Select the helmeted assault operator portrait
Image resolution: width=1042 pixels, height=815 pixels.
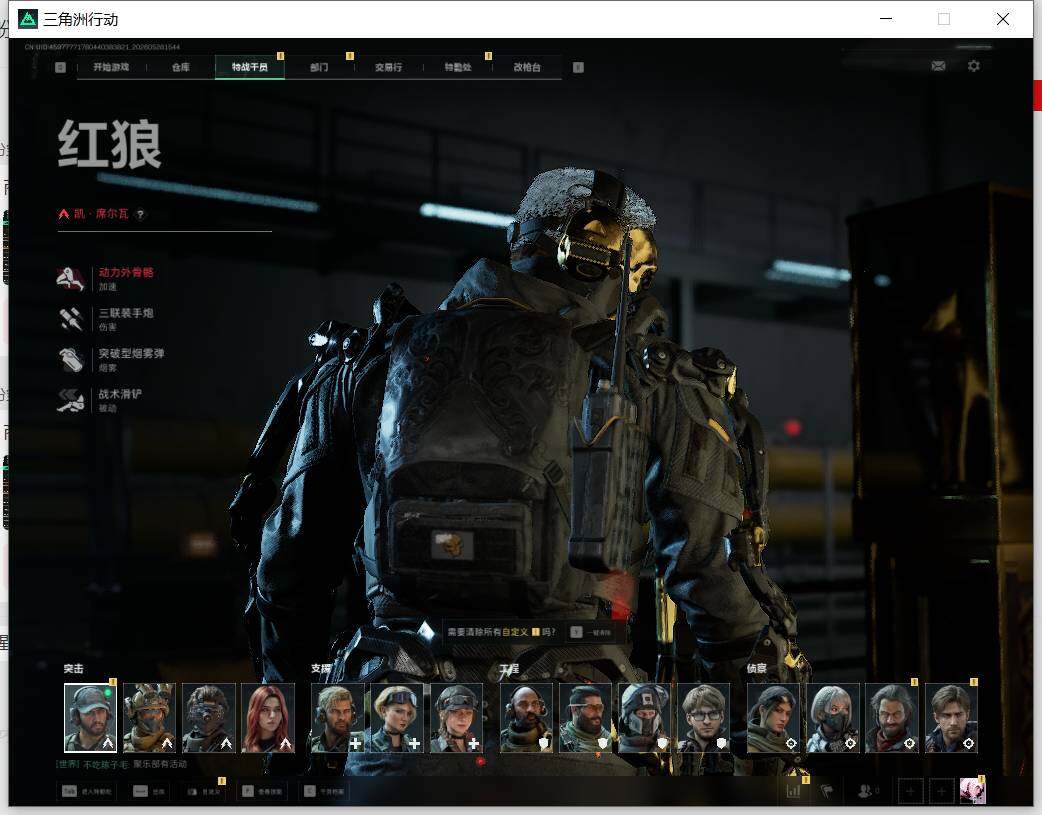[150, 718]
